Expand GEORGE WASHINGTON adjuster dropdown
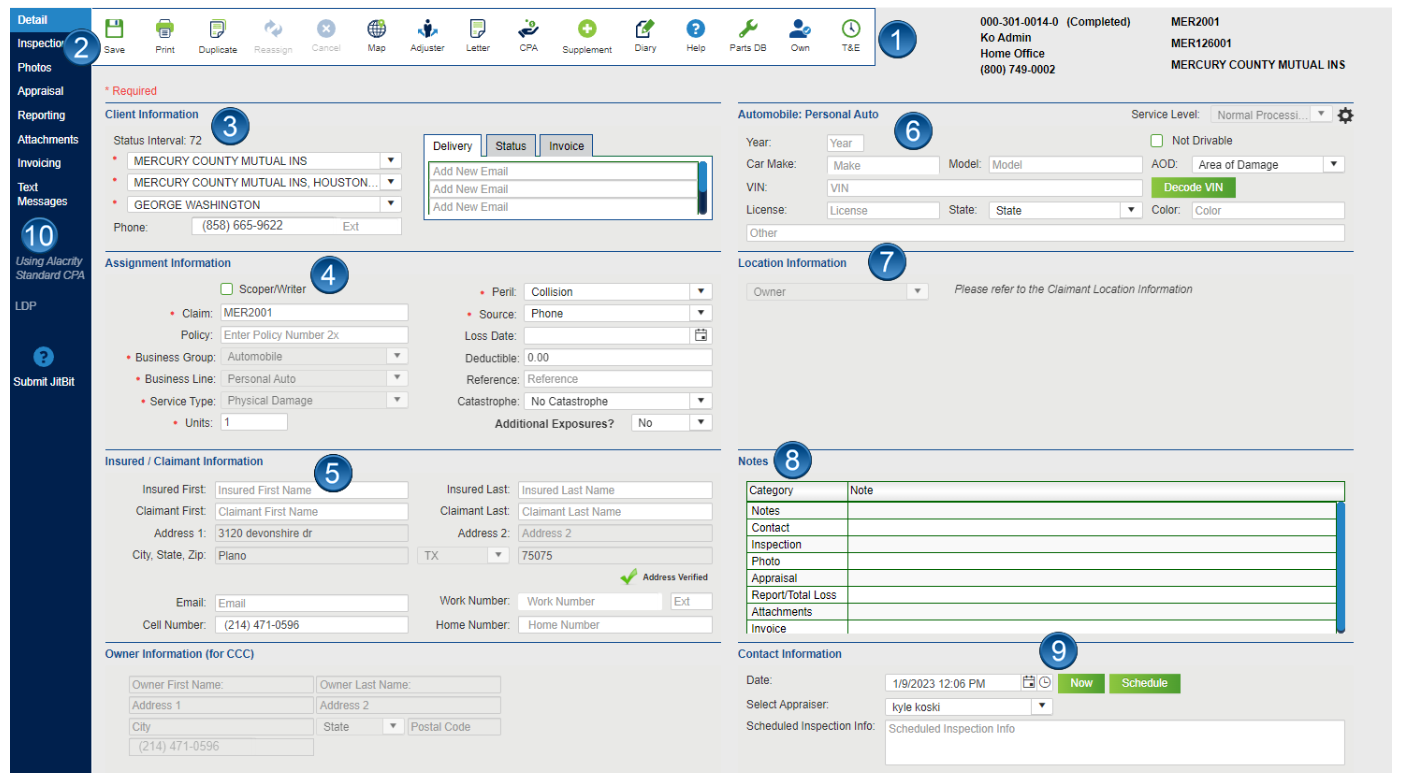The width and height of the screenshot is (1401, 773). point(390,204)
